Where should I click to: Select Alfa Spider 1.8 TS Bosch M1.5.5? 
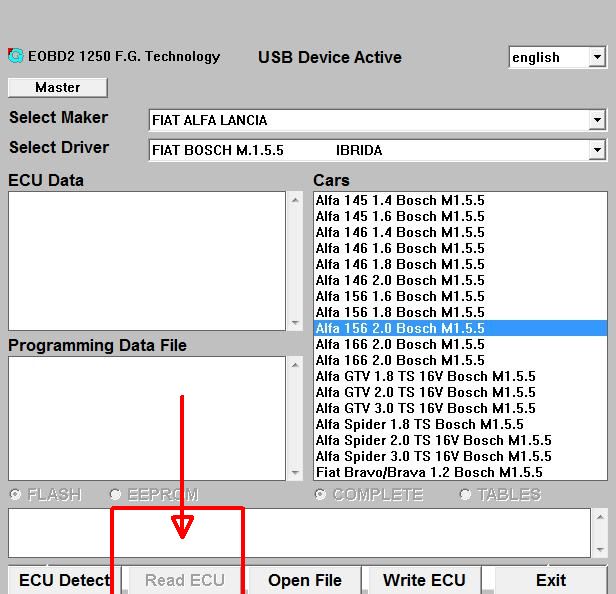click(x=460, y=424)
